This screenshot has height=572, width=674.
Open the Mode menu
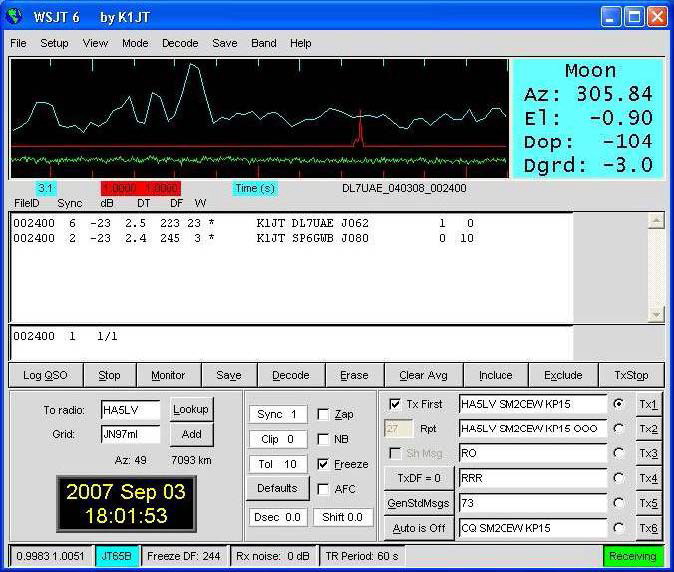click(135, 43)
